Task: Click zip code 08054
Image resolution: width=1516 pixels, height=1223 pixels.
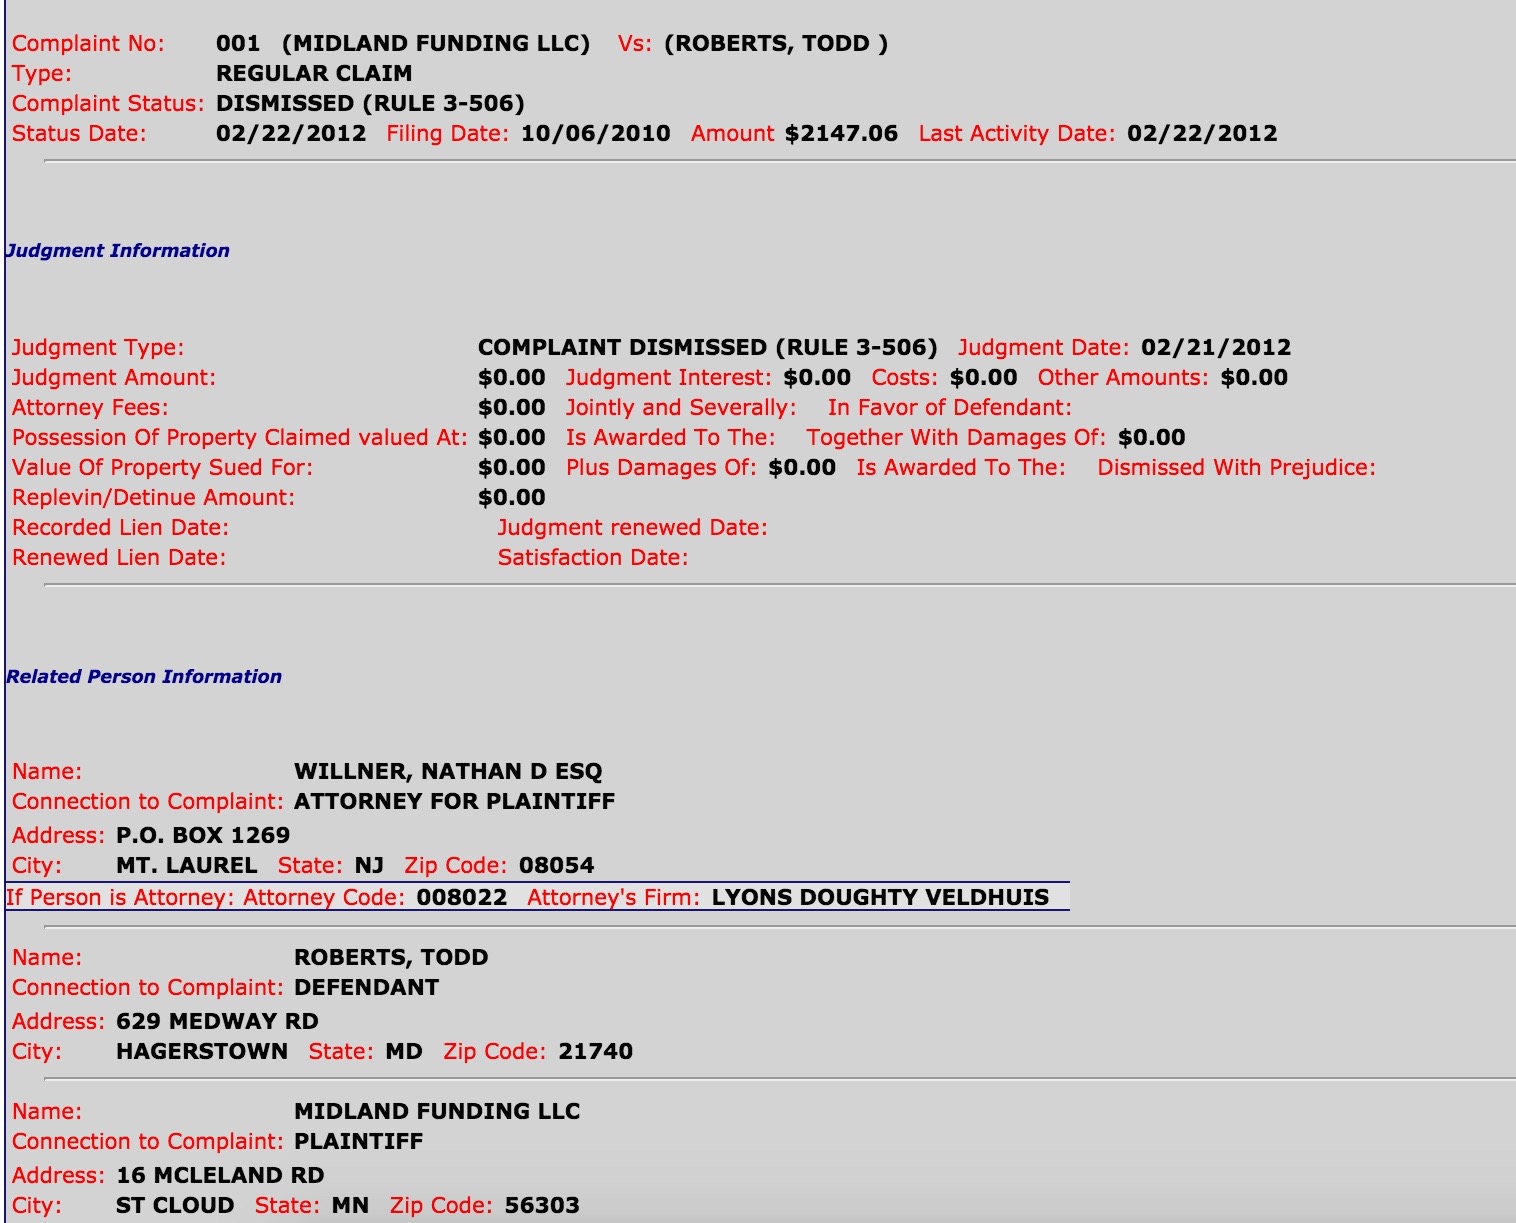Action: pyautogui.click(x=556, y=866)
